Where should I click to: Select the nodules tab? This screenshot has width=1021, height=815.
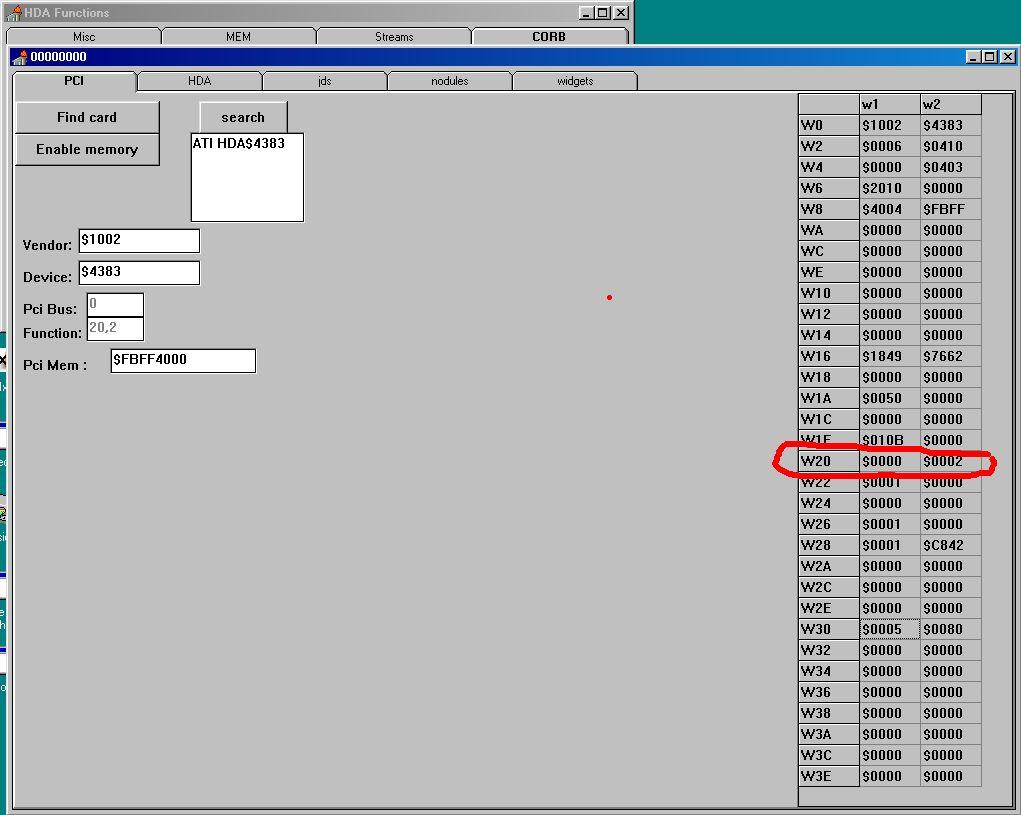click(x=449, y=81)
